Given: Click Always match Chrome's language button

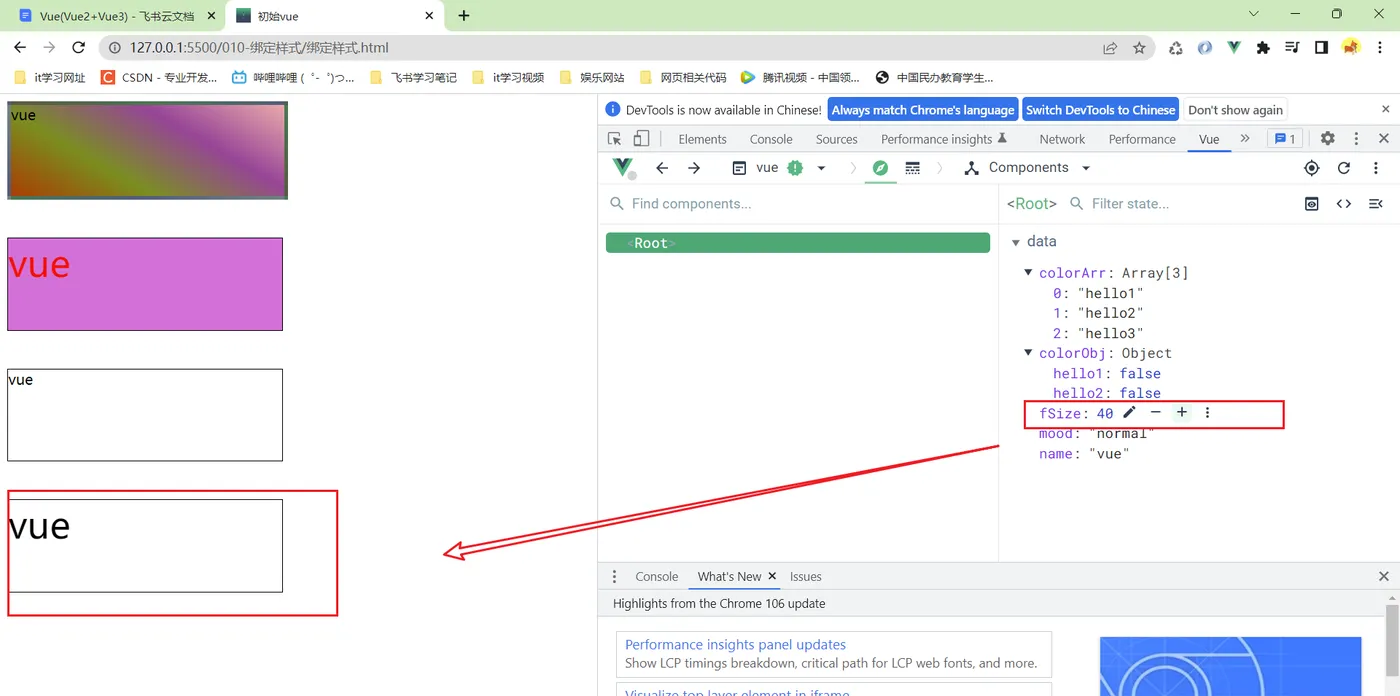Looking at the screenshot, I should (923, 110).
